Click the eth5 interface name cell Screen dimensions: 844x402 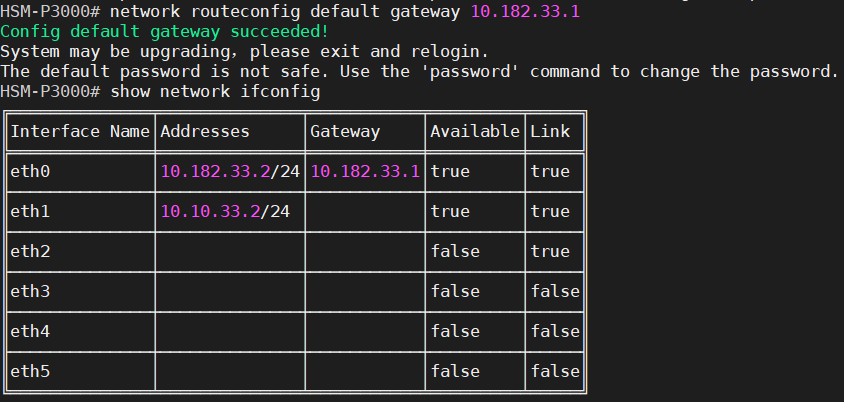pos(30,371)
